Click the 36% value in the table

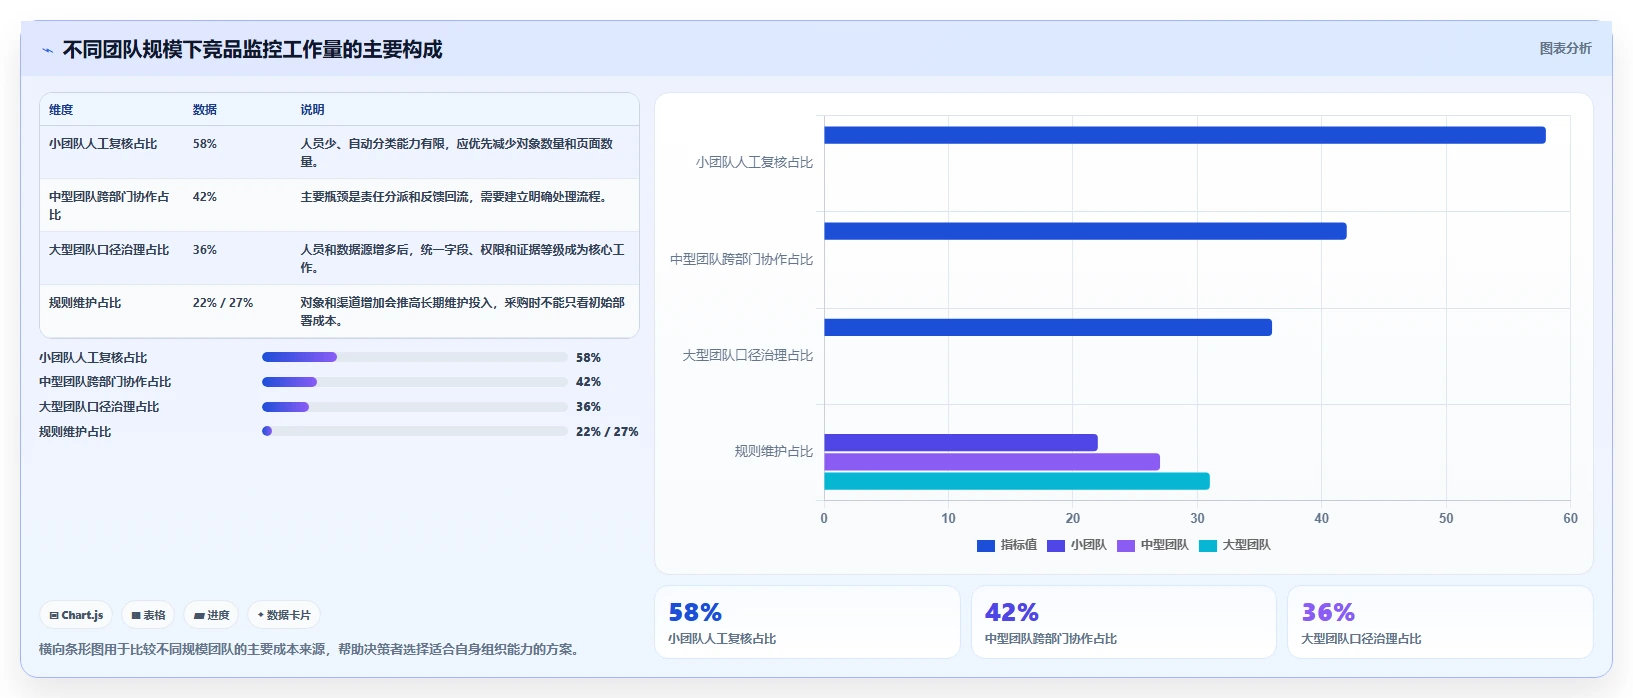tap(205, 250)
